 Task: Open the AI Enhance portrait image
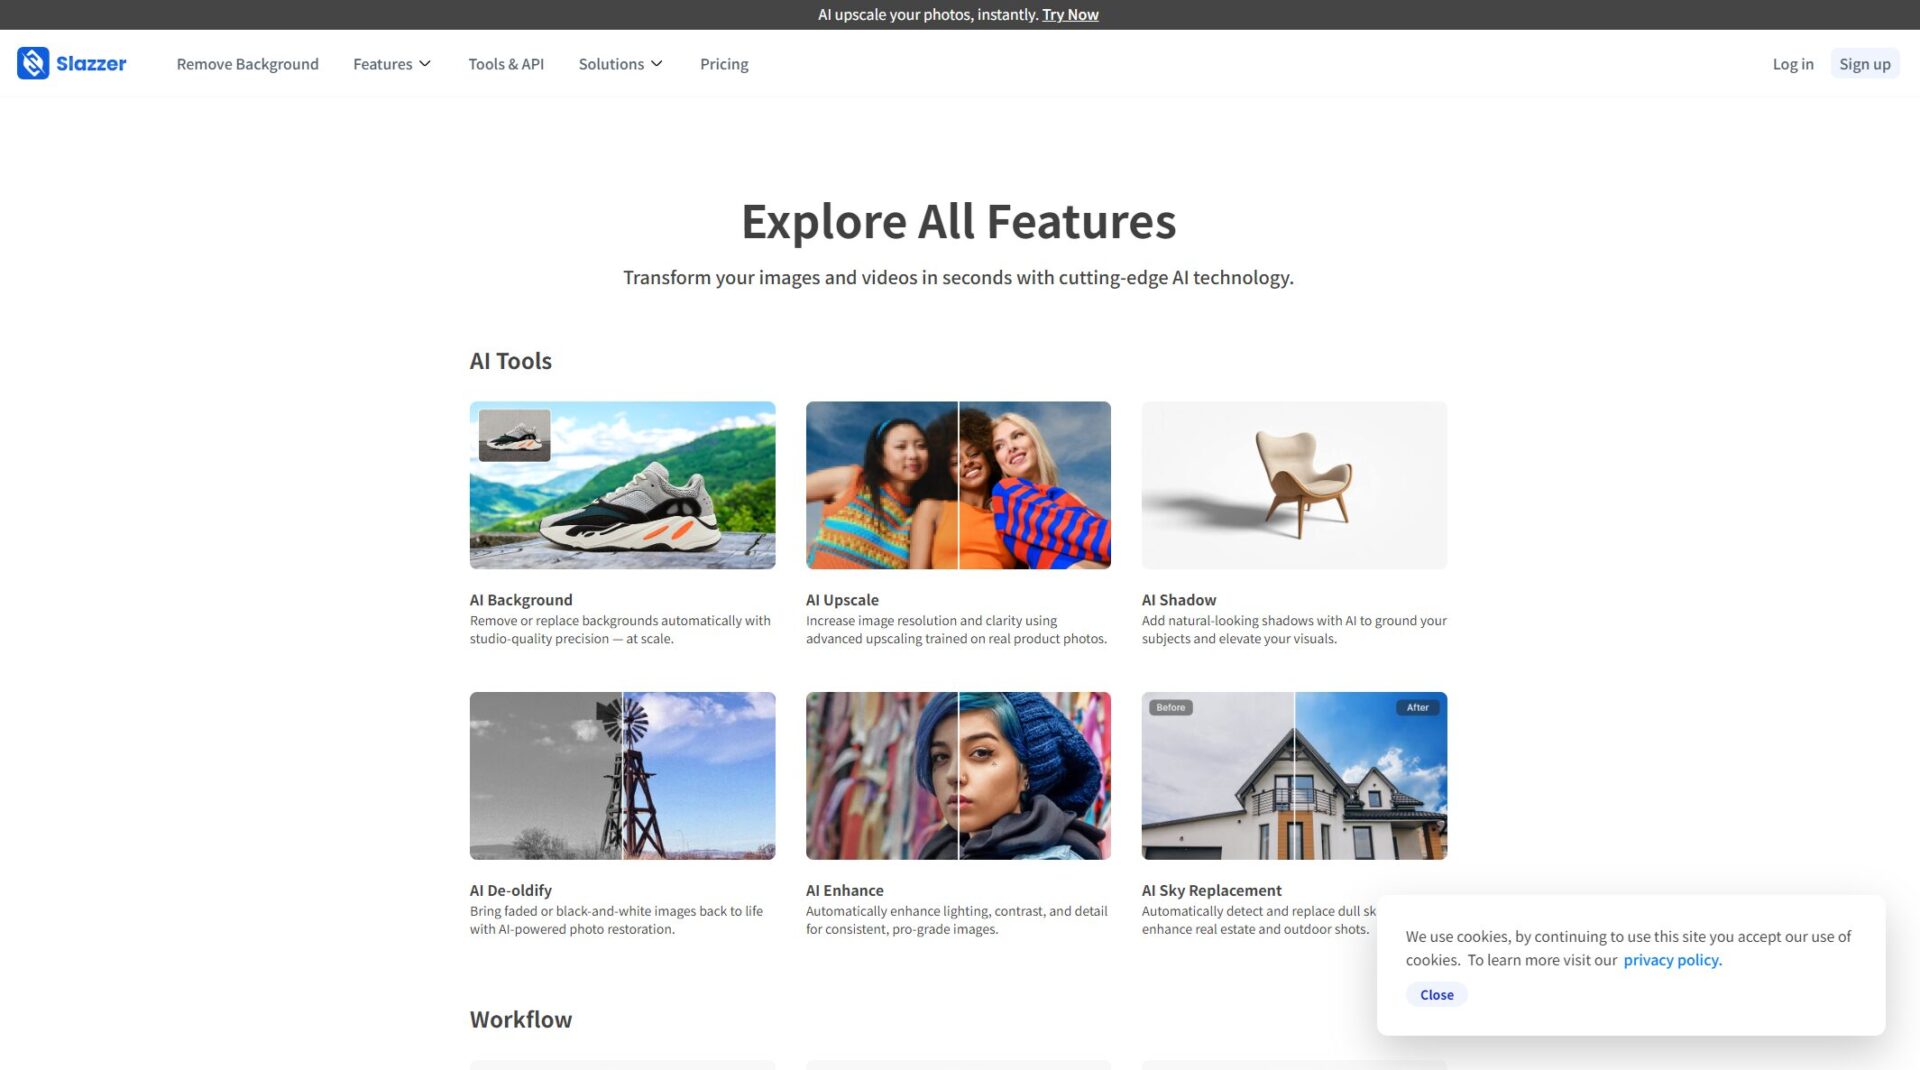pyautogui.click(x=958, y=775)
